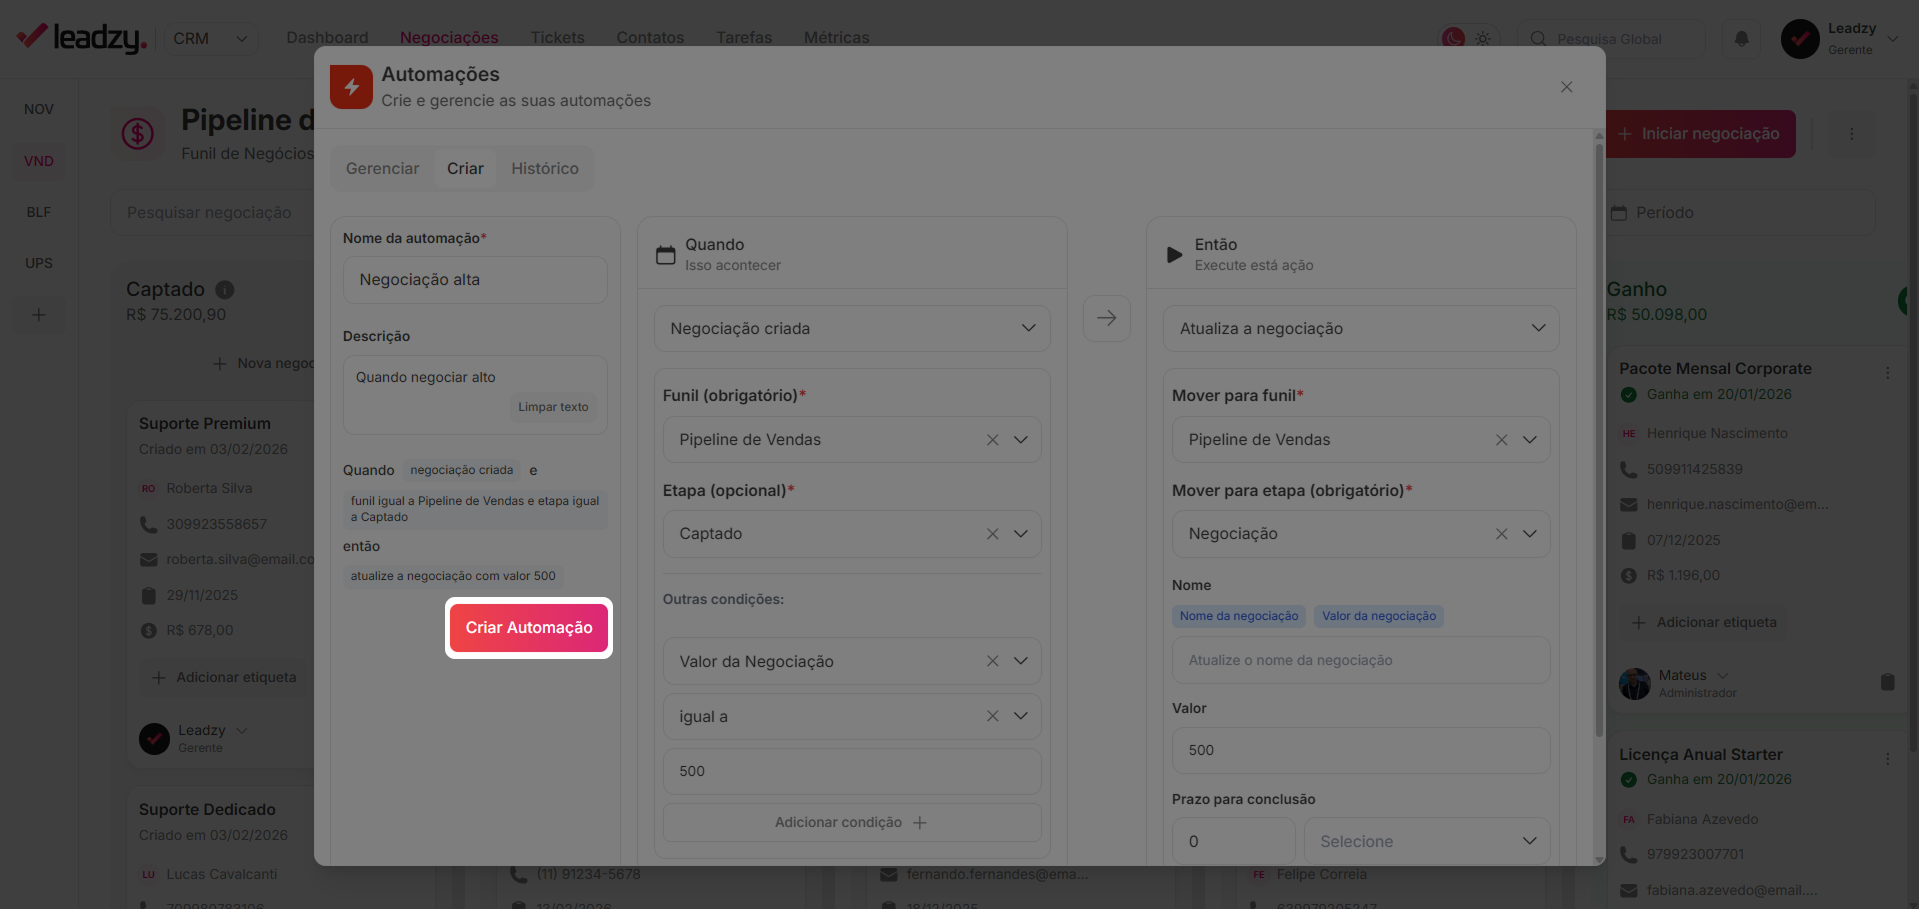Click the Adicionar condição button
This screenshot has height=909, width=1919.
pos(852,822)
